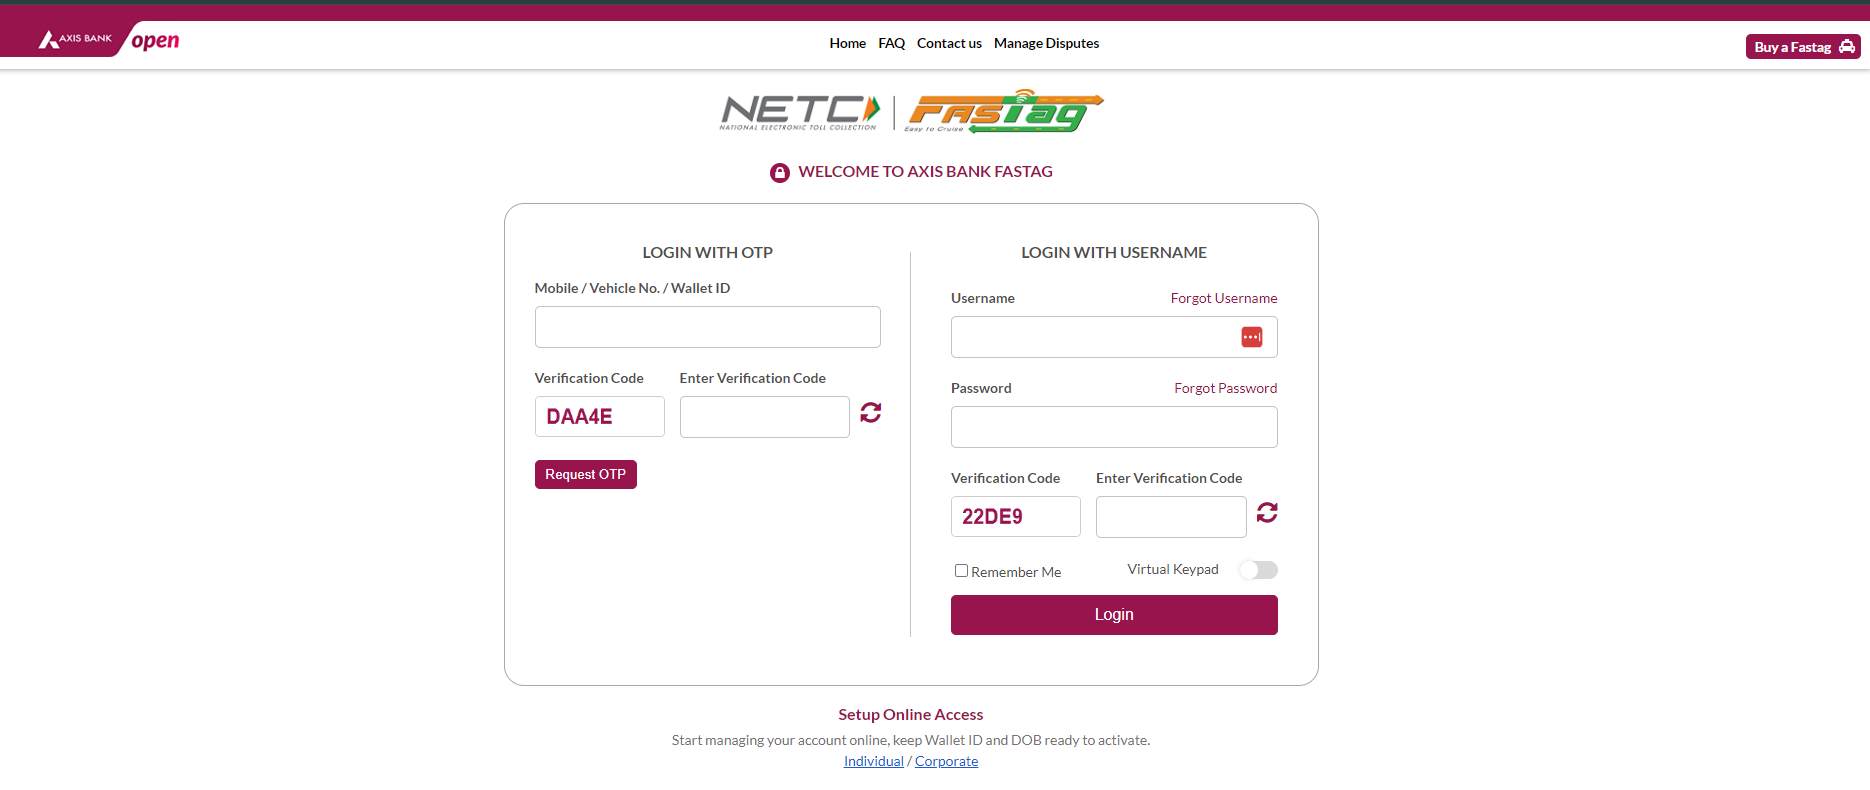Viewport: 1870px width, 790px height.
Task: Refresh the username login captcha code
Action: coord(1267,513)
